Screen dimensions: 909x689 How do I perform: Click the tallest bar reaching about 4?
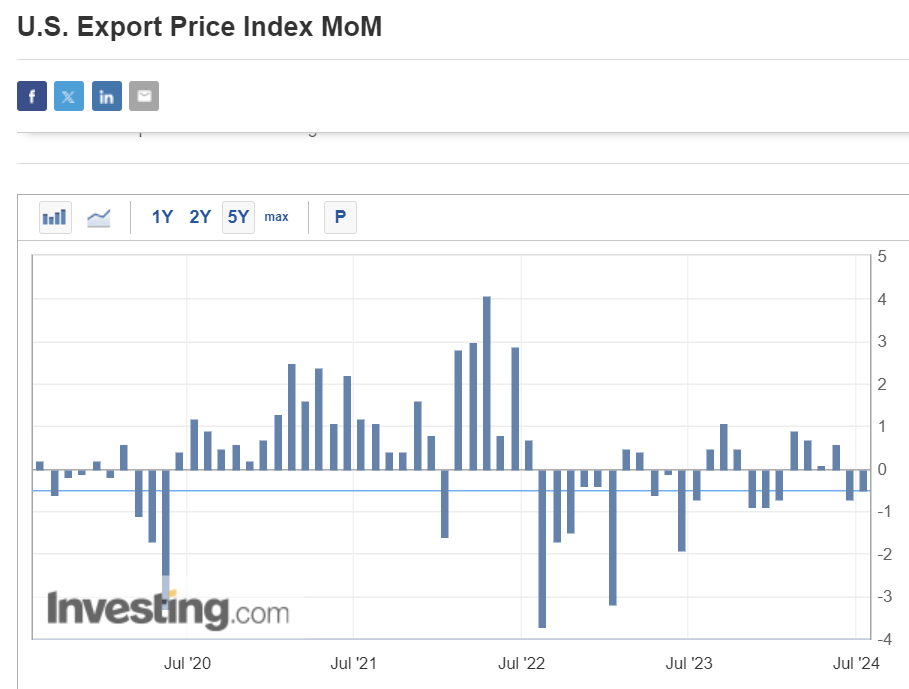click(487, 380)
